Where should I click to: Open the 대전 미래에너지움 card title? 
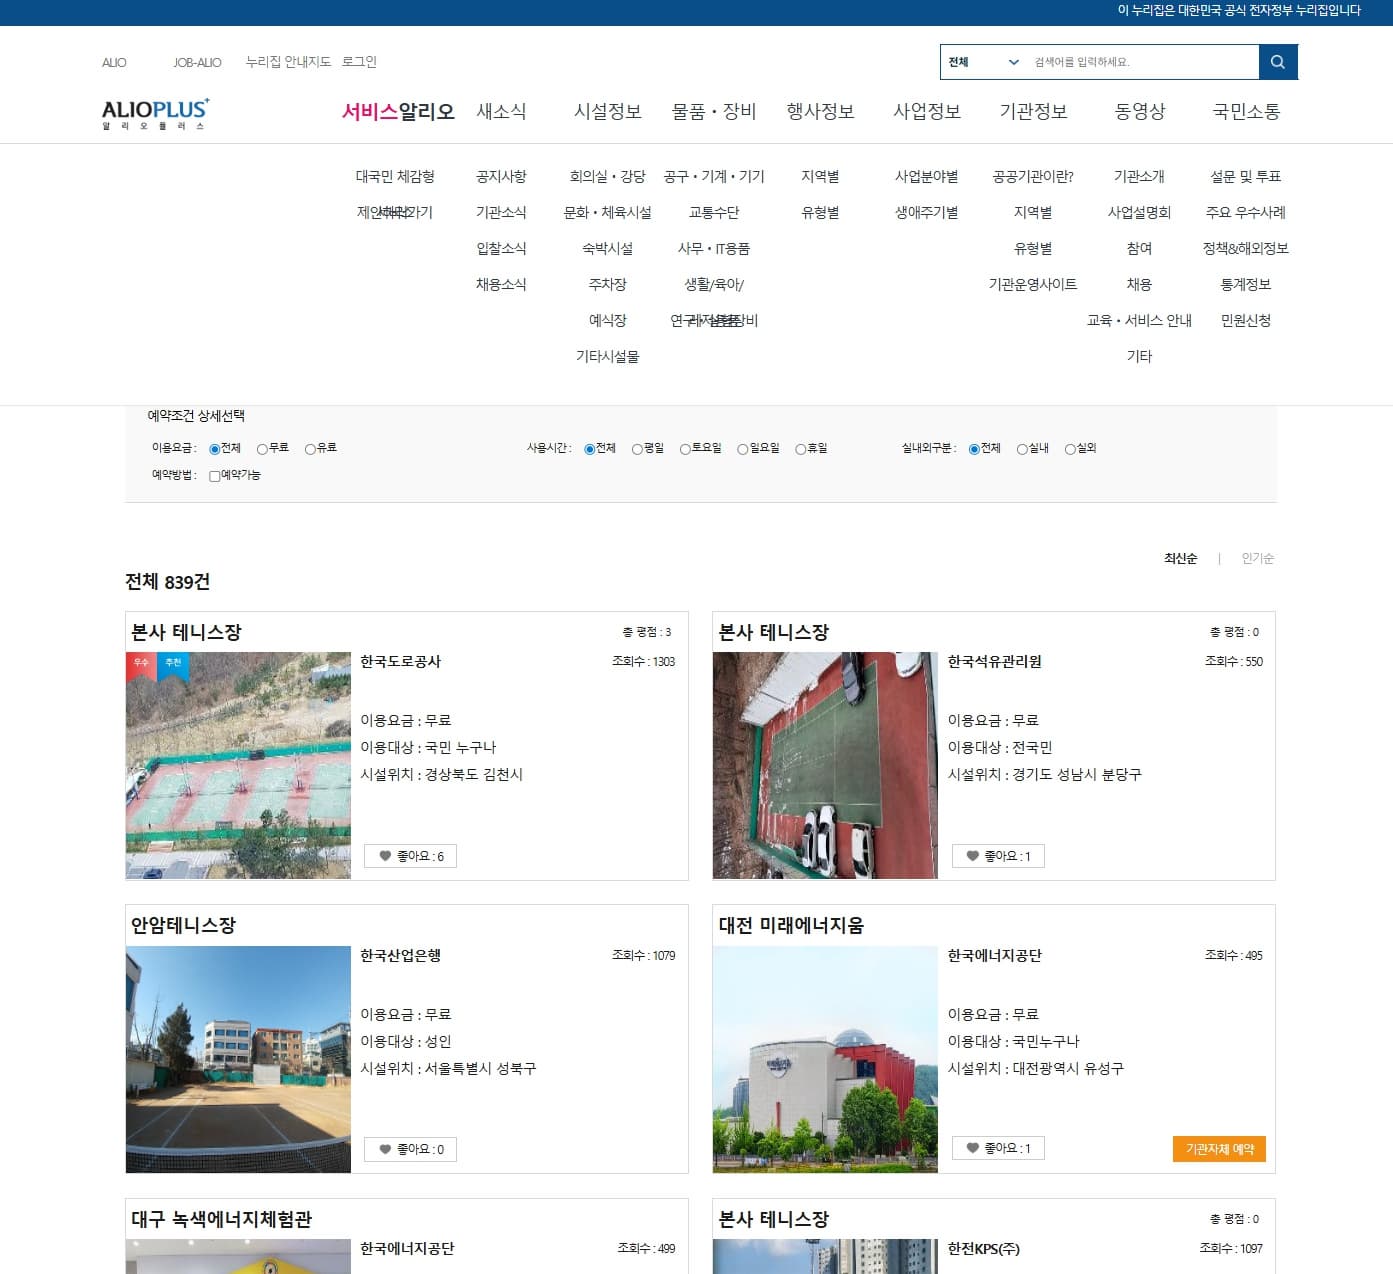click(x=791, y=925)
